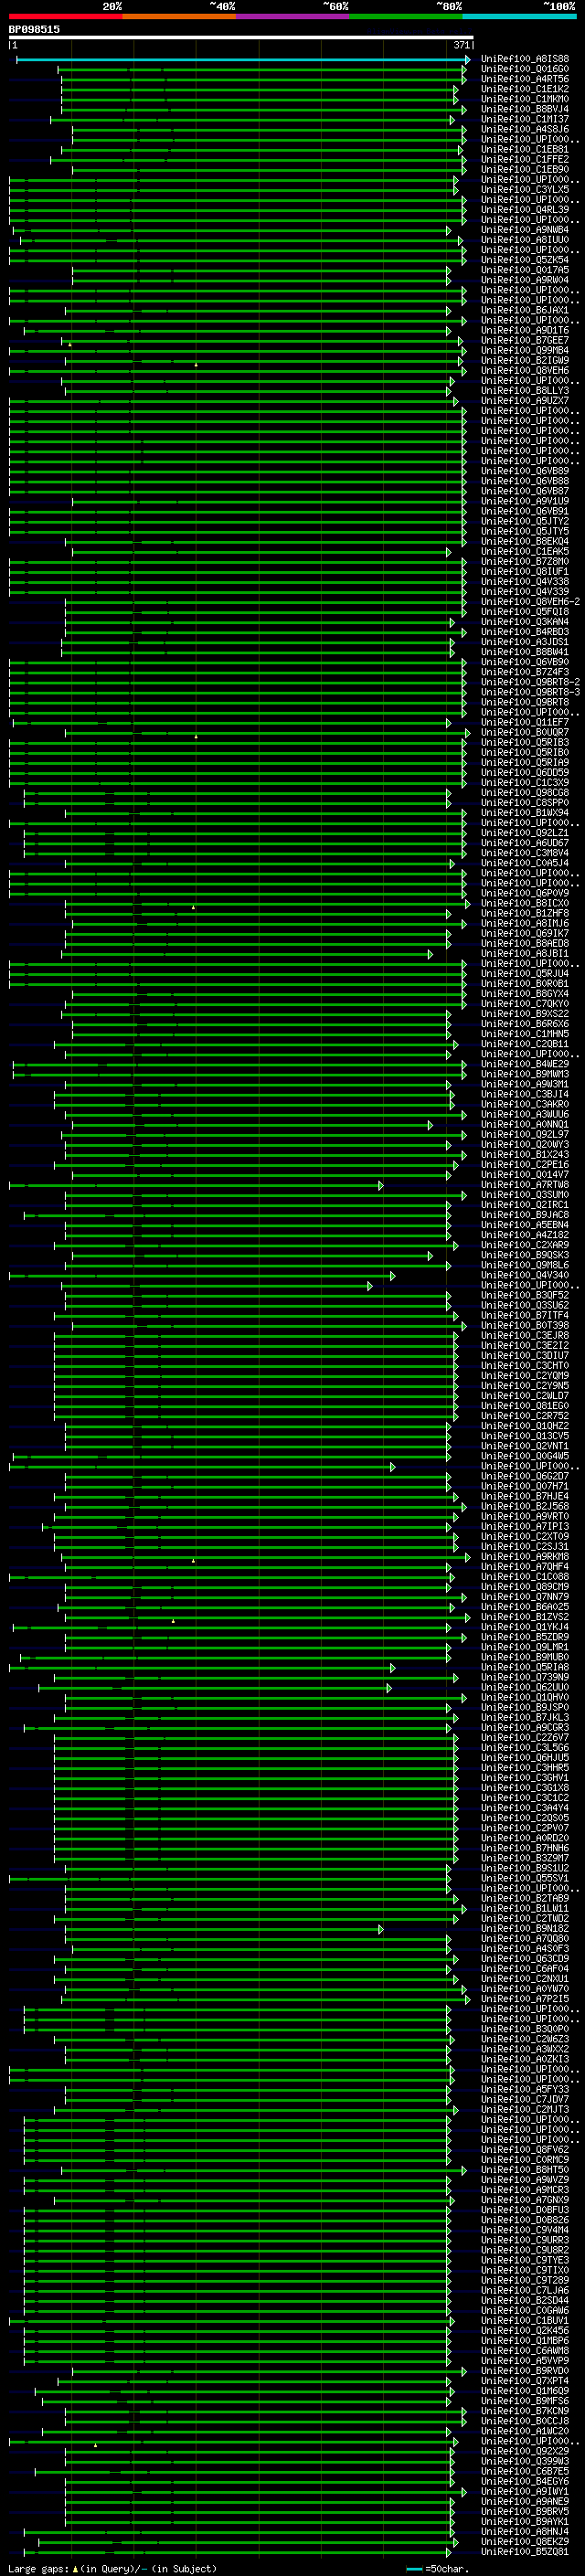
Task: Select the UniRef100_B8LLY3 label
Action: (525, 391)
